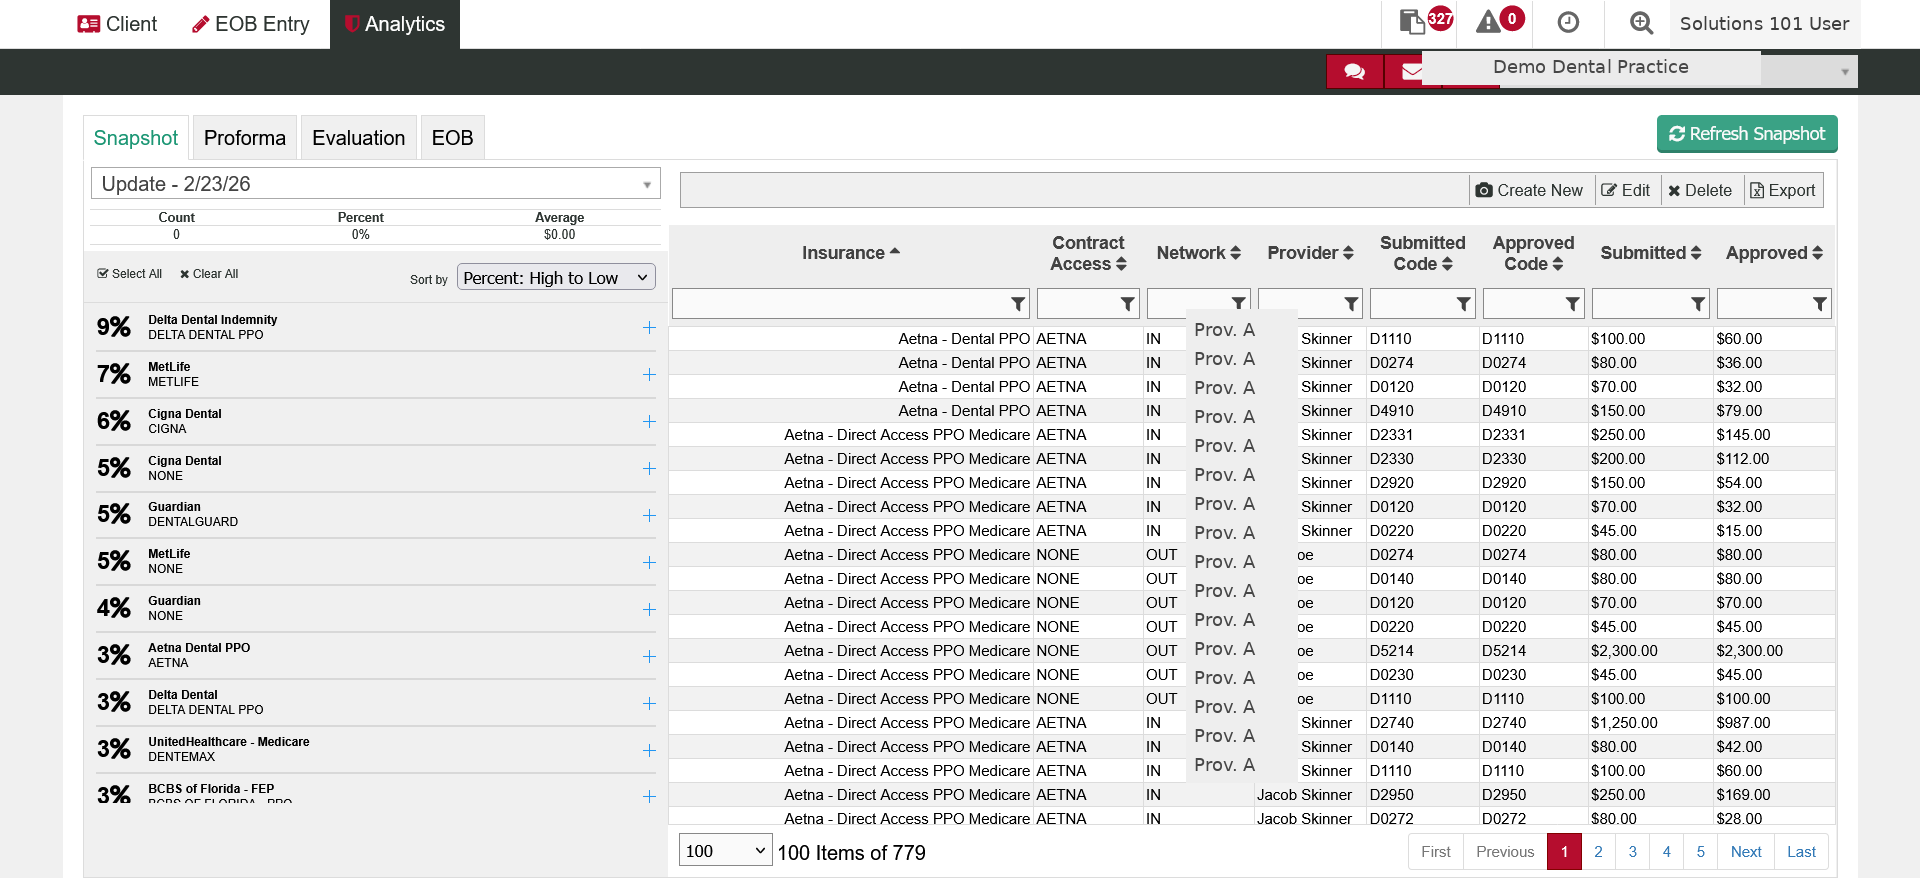This screenshot has width=1920, height=878.
Task: Switch to the Evaluation tab
Action: point(359,138)
